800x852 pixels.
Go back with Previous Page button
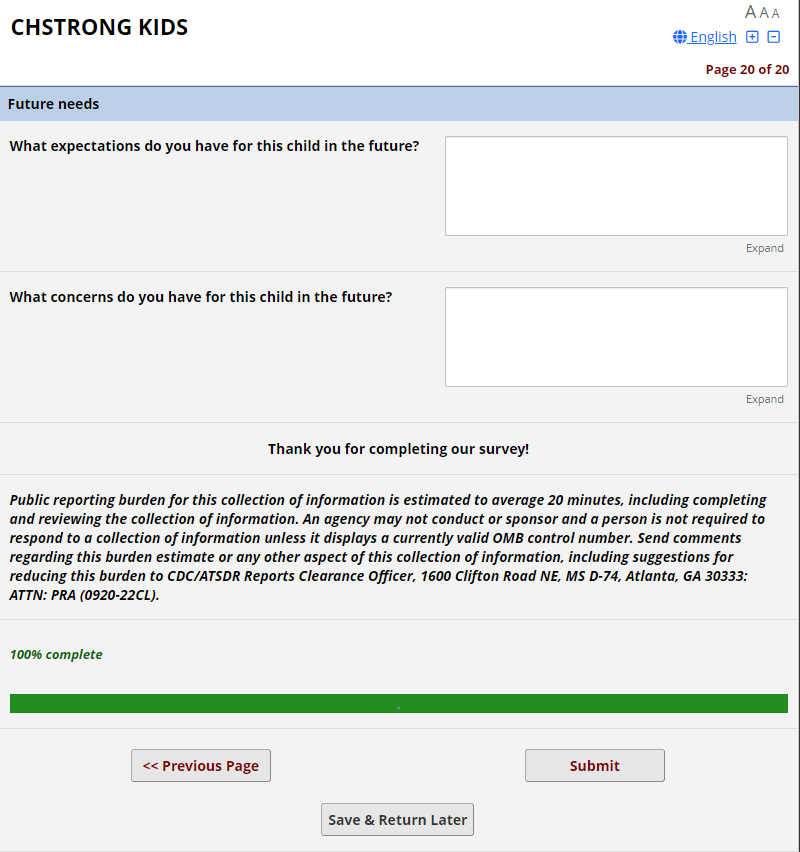pyautogui.click(x=201, y=766)
